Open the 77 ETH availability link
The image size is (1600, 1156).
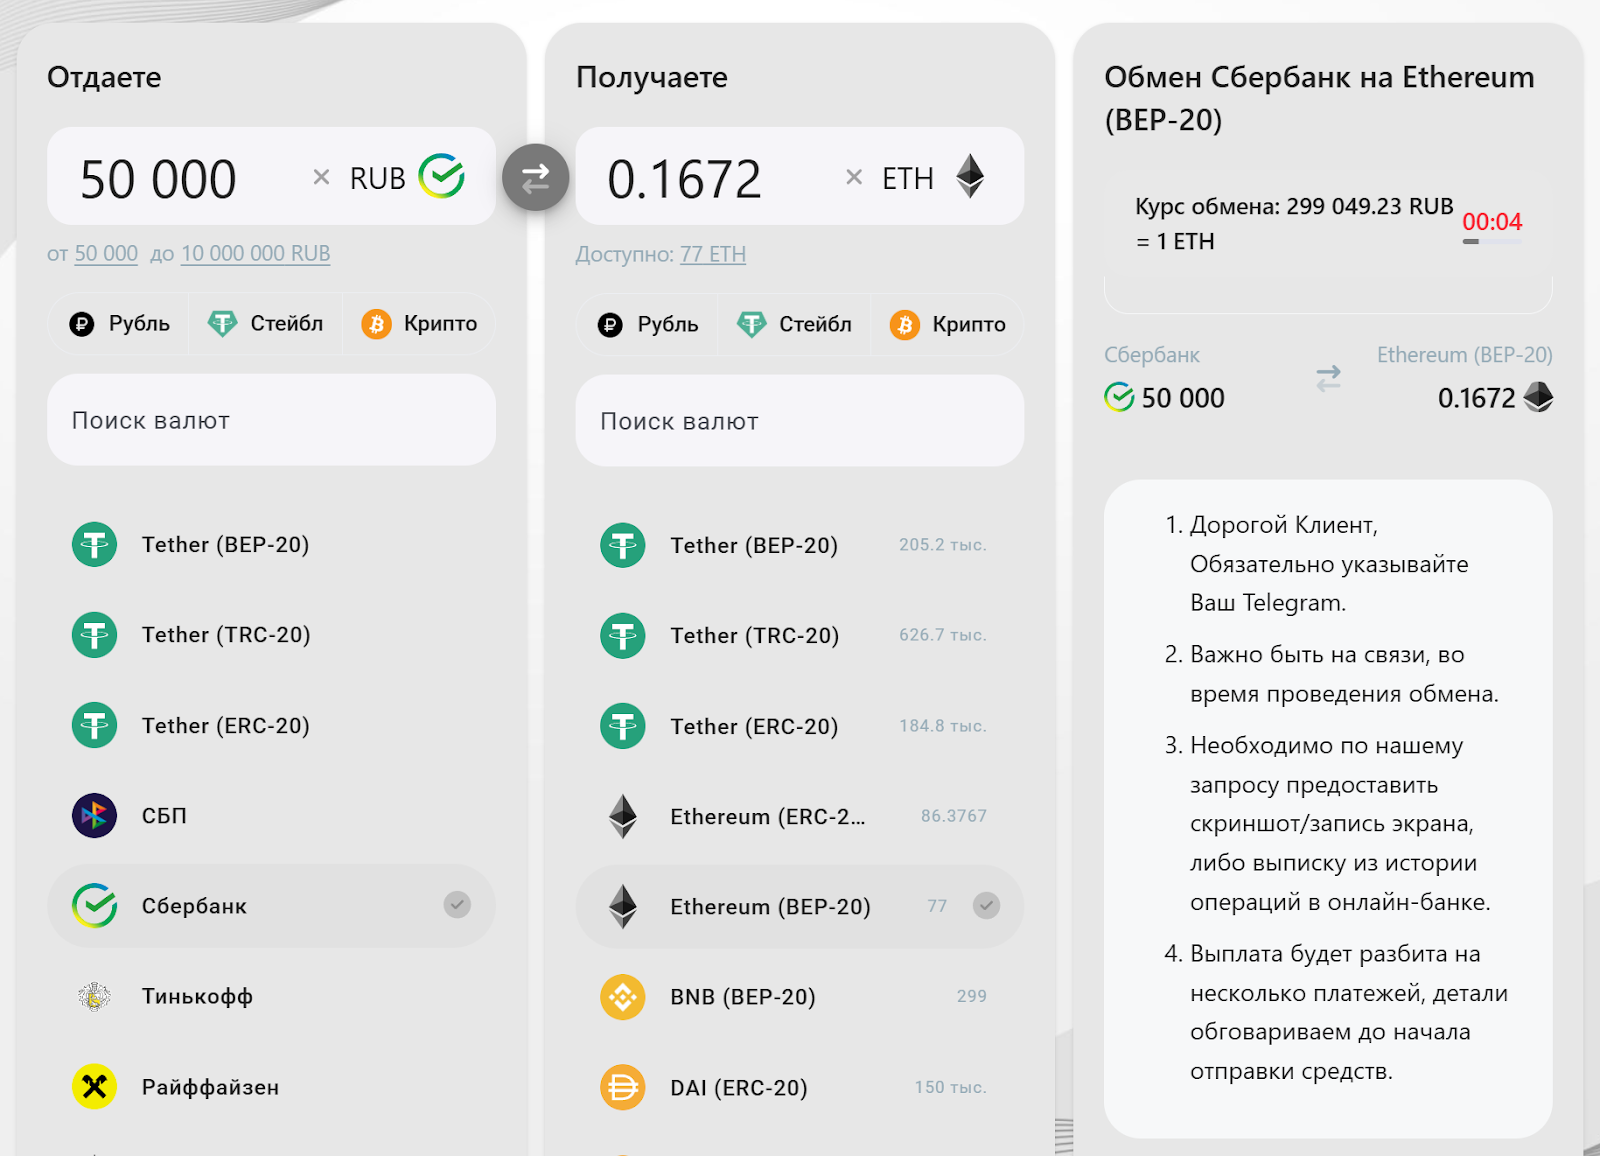[x=712, y=253]
